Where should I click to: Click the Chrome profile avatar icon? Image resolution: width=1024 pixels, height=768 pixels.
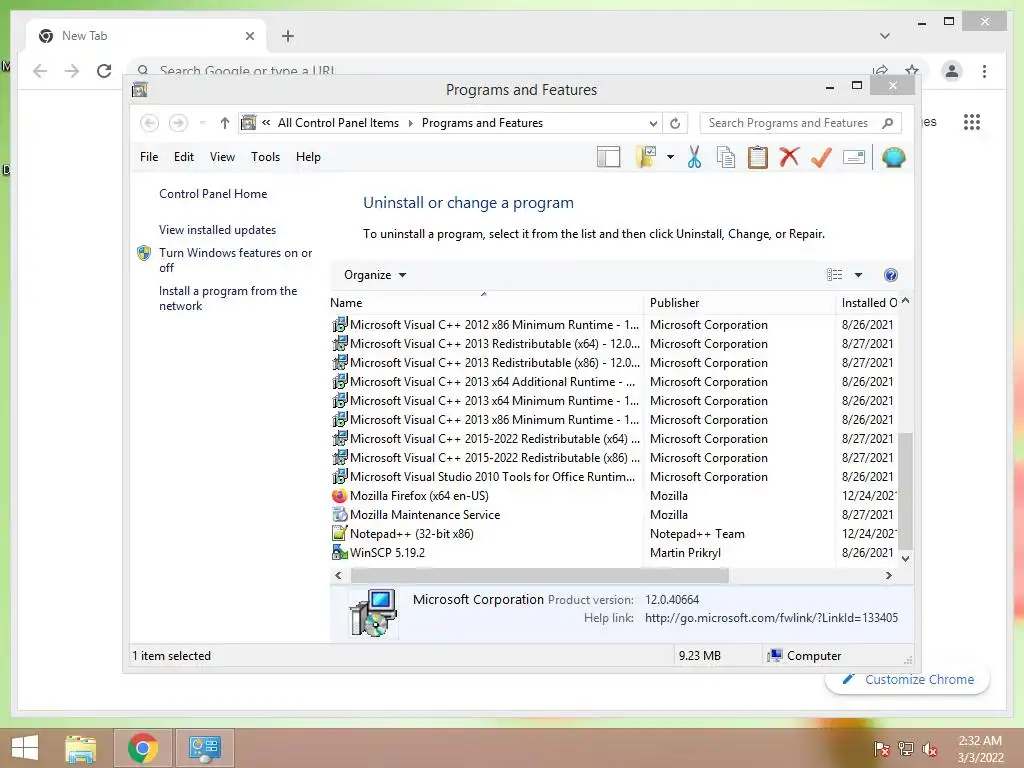point(952,71)
